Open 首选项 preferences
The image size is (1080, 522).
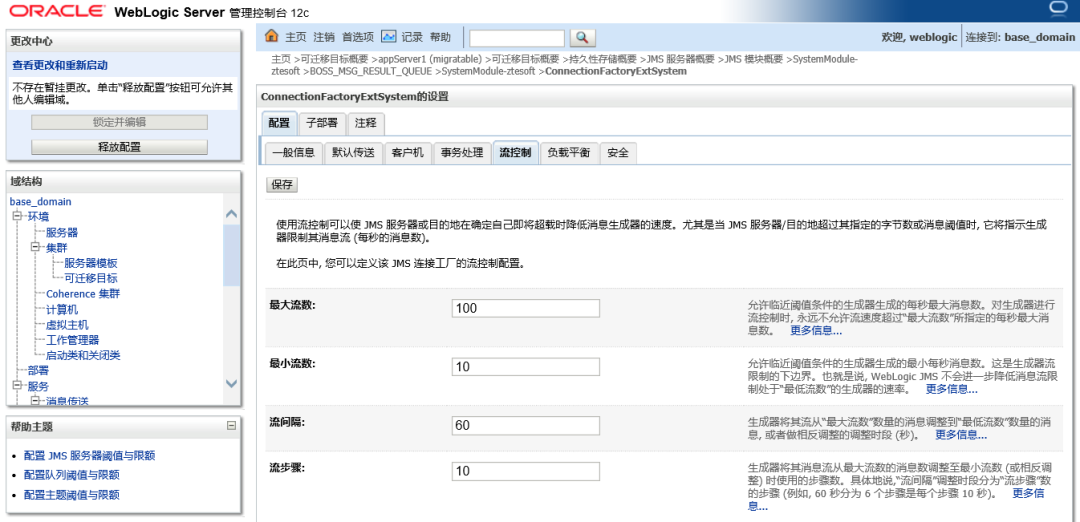click(x=357, y=37)
